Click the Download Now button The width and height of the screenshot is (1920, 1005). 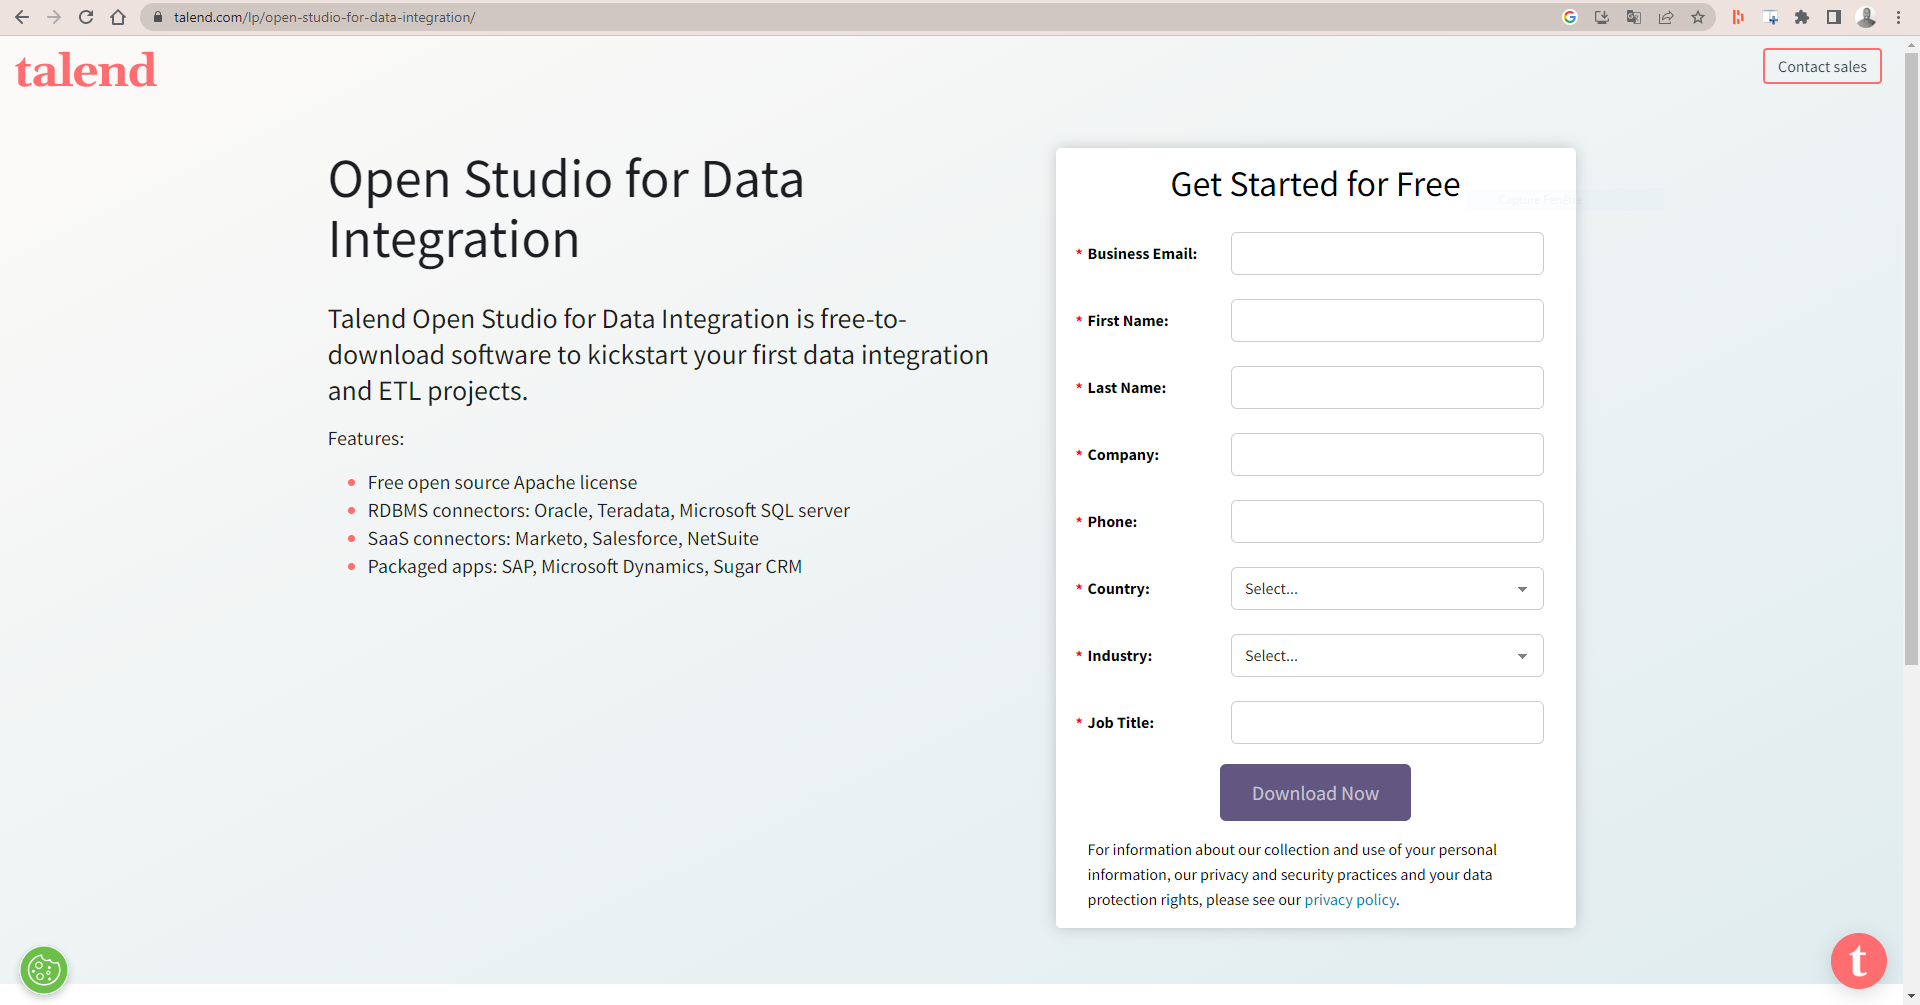coord(1315,793)
